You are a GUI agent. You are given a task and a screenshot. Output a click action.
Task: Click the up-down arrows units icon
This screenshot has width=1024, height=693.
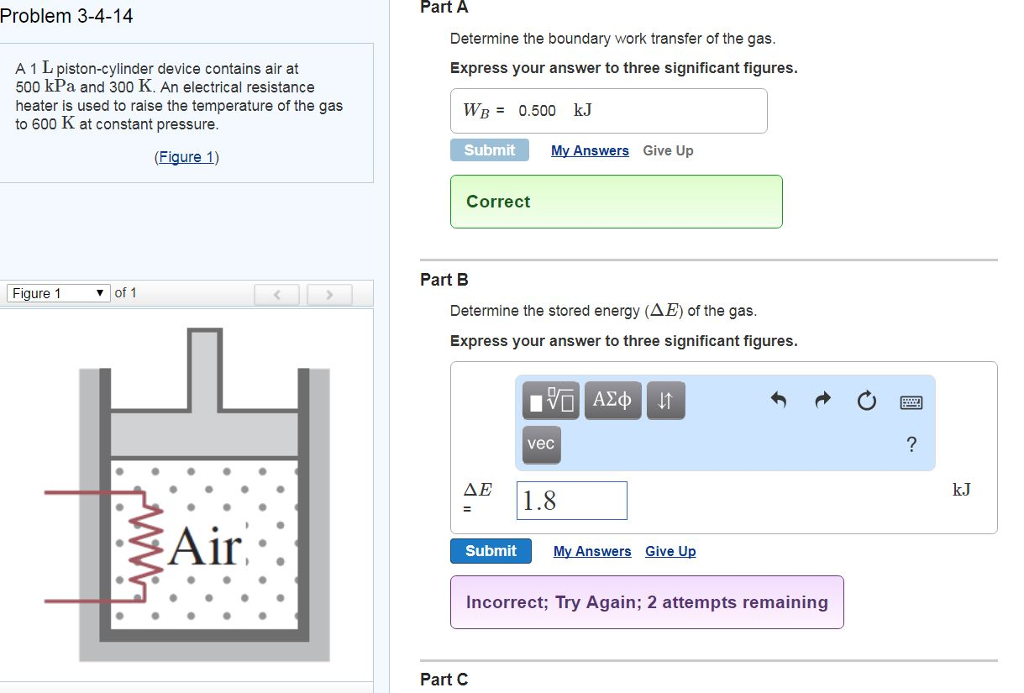coord(666,400)
